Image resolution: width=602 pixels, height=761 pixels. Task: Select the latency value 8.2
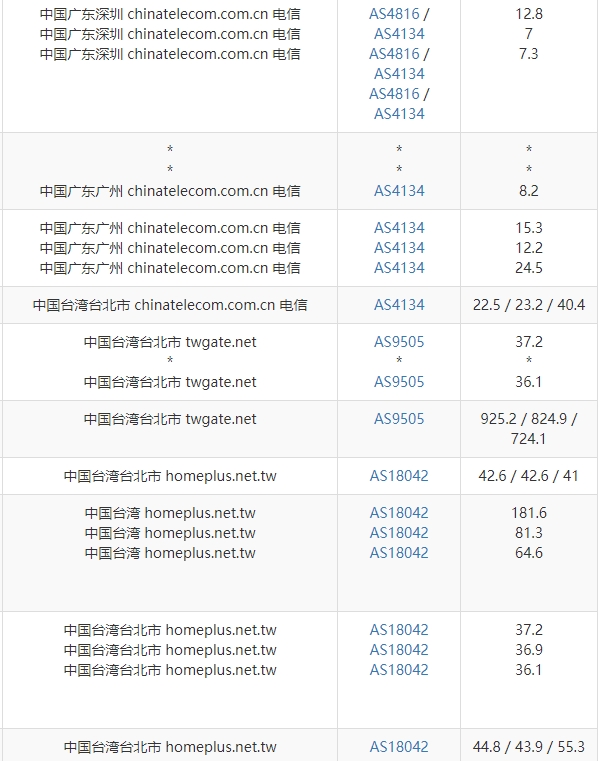(529, 191)
